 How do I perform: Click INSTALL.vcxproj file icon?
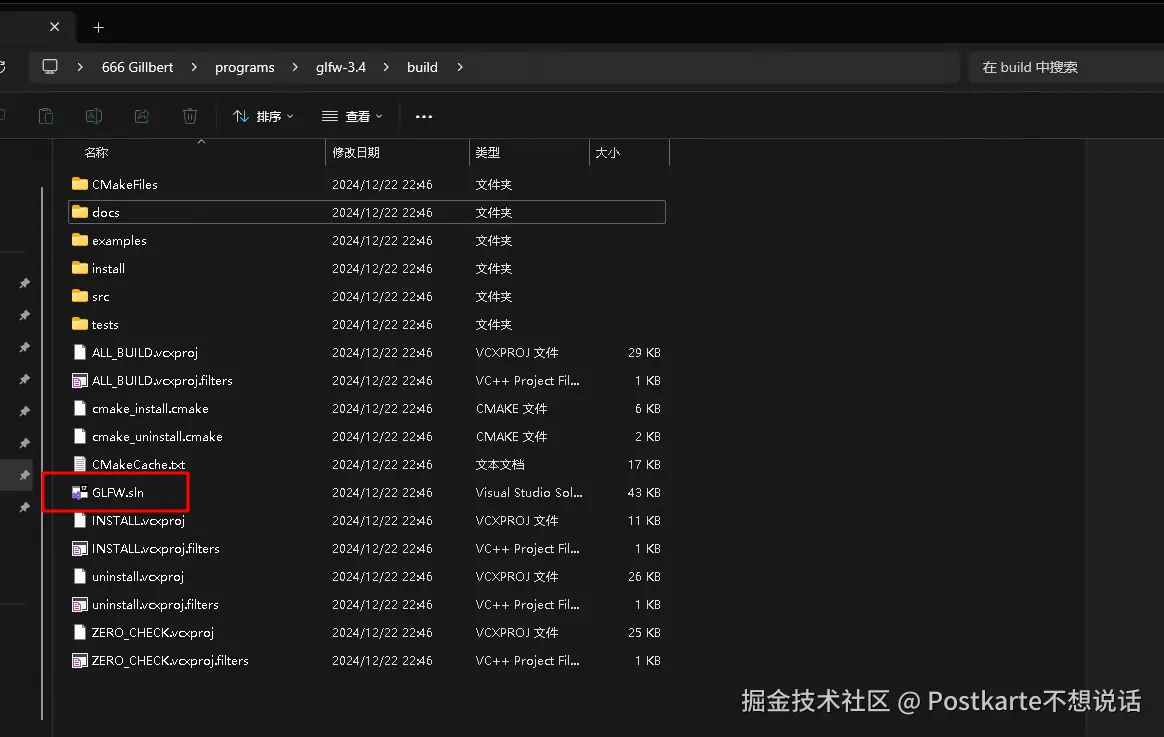[79, 520]
